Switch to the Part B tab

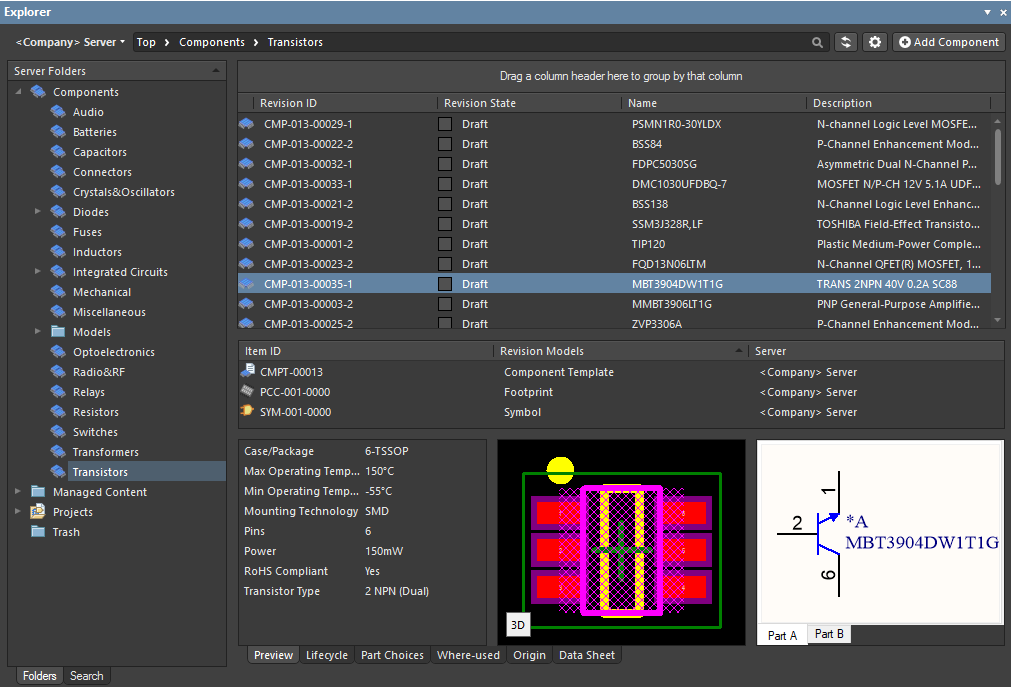tap(828, 633)
